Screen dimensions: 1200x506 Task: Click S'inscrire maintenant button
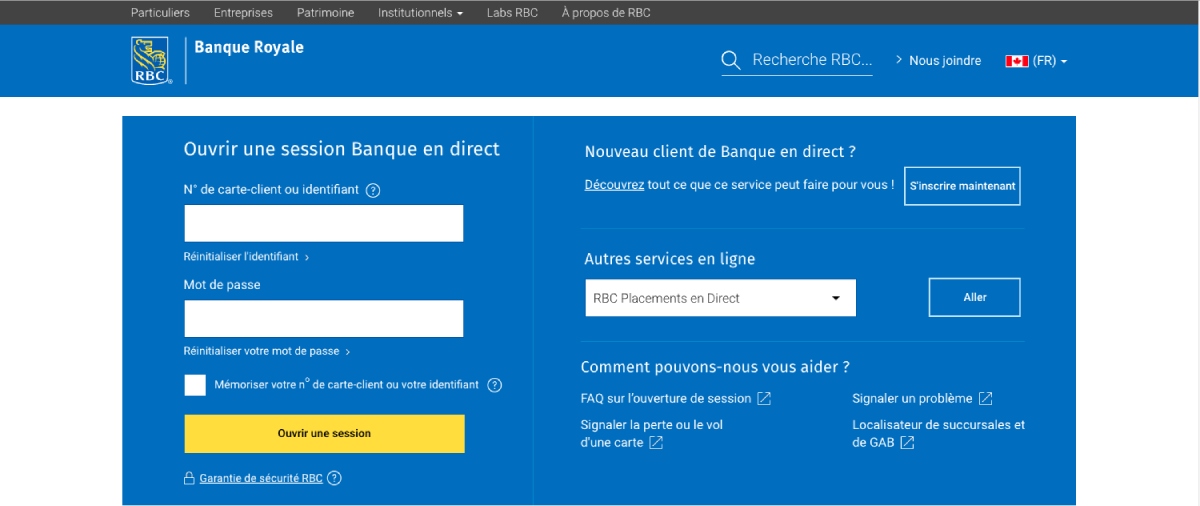coord(962,186)
